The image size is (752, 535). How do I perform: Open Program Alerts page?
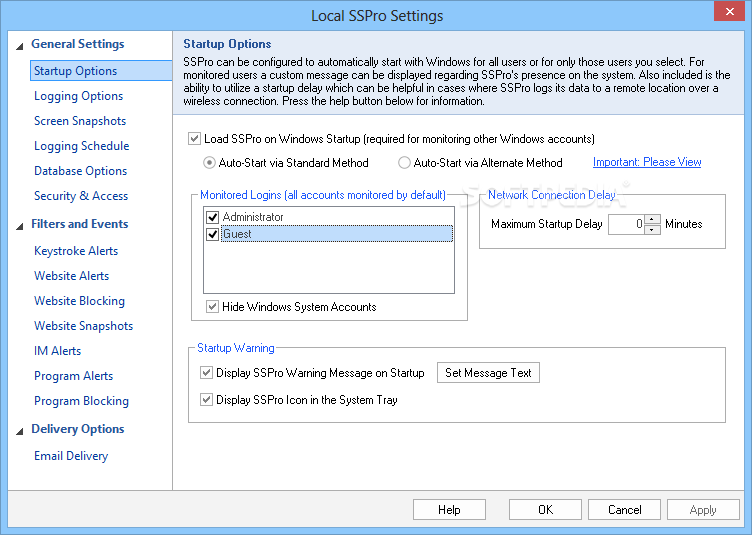point(73,376)
